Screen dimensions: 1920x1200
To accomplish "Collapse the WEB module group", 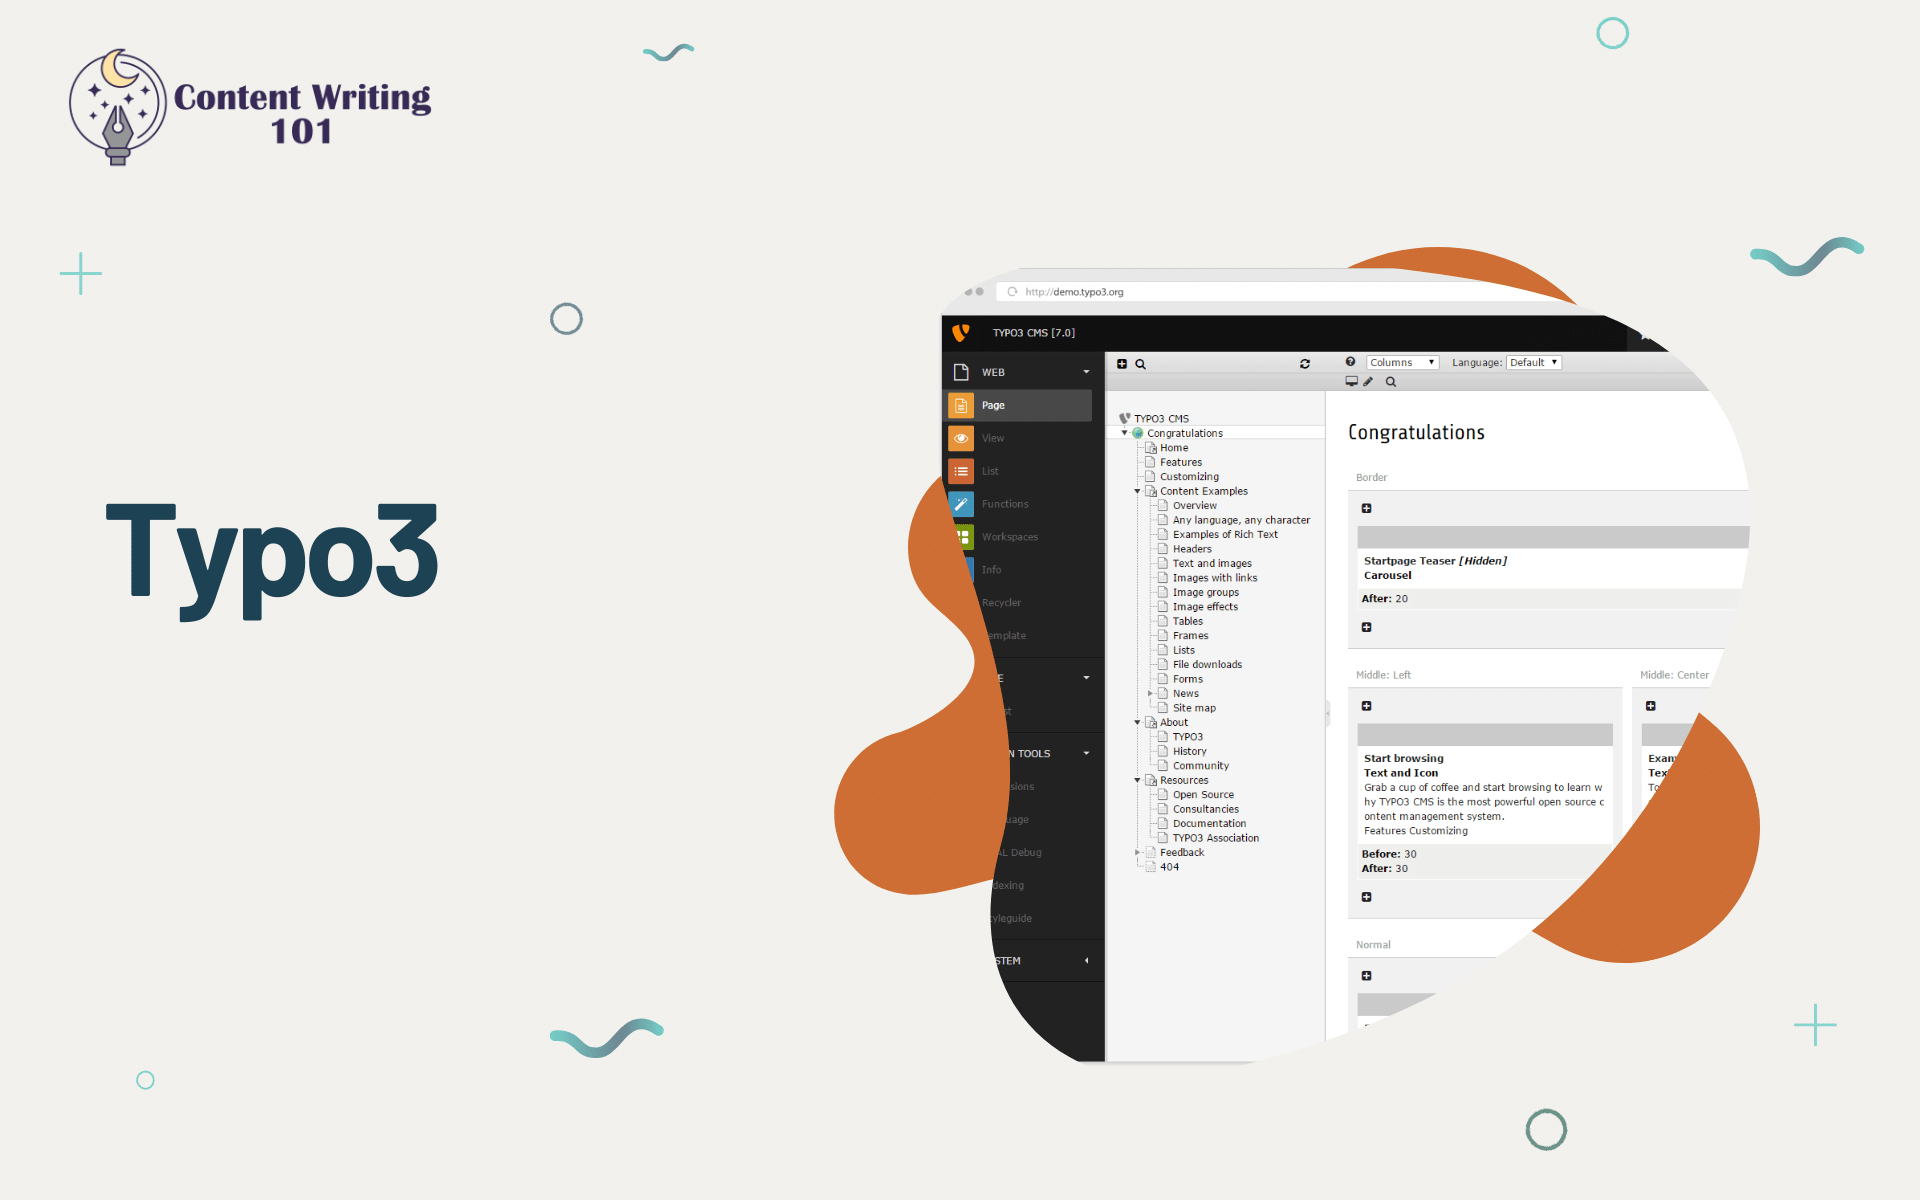I will (1086, 372).
